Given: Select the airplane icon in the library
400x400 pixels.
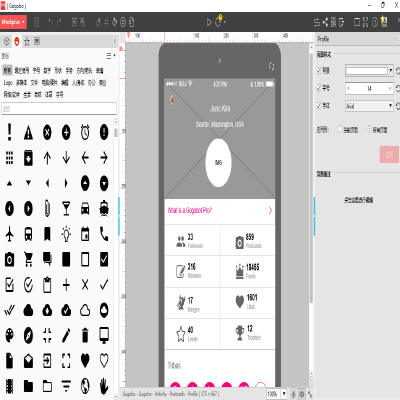Looking at the screenshot, I should pos(10,234).
